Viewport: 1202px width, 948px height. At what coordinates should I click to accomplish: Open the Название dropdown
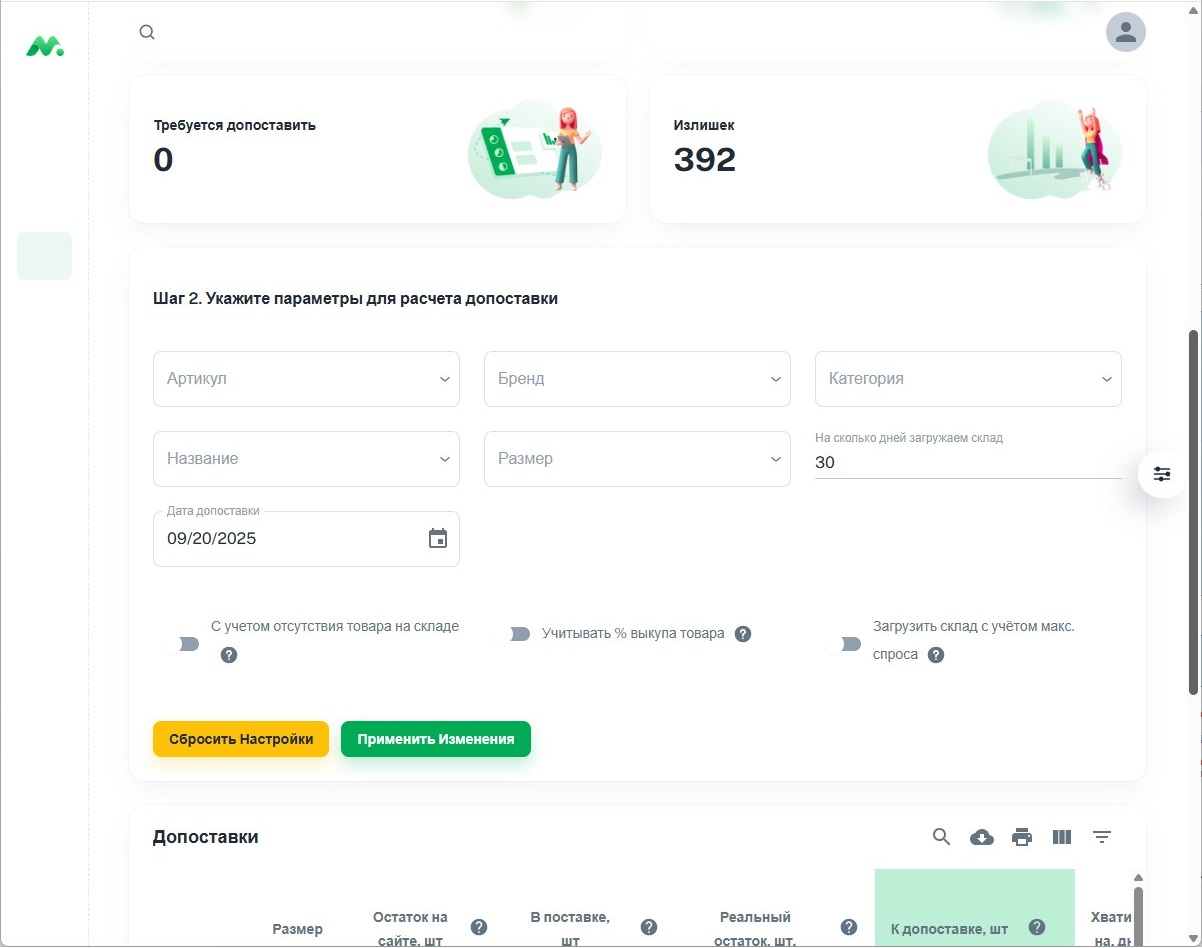click(306, 459)
